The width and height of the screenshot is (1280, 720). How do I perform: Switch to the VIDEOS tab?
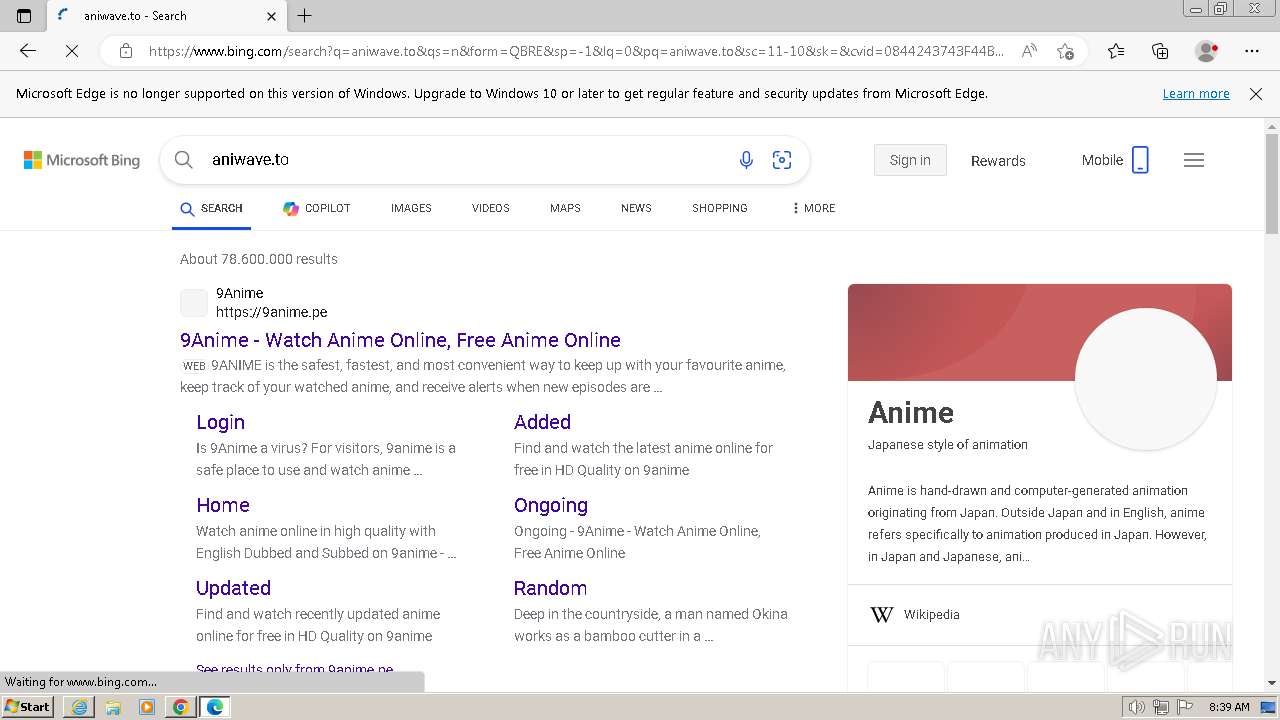tap(491, 208)
